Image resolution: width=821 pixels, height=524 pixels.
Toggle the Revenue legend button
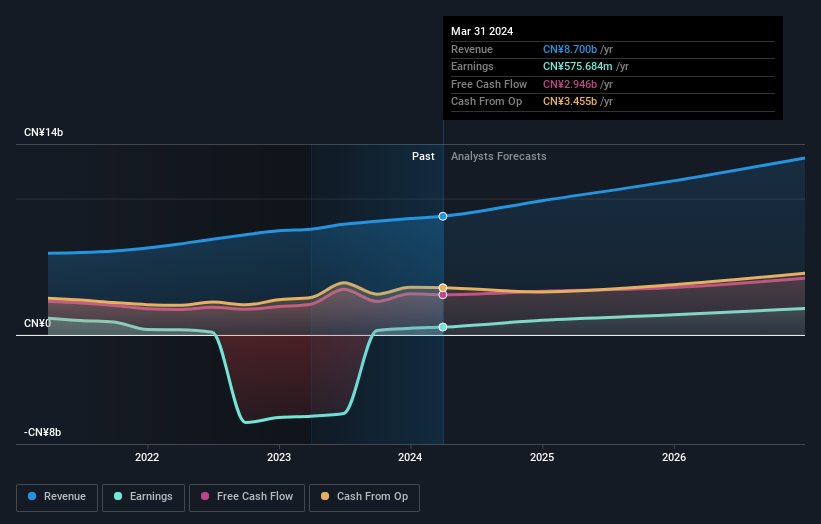[x=57, y=497]
